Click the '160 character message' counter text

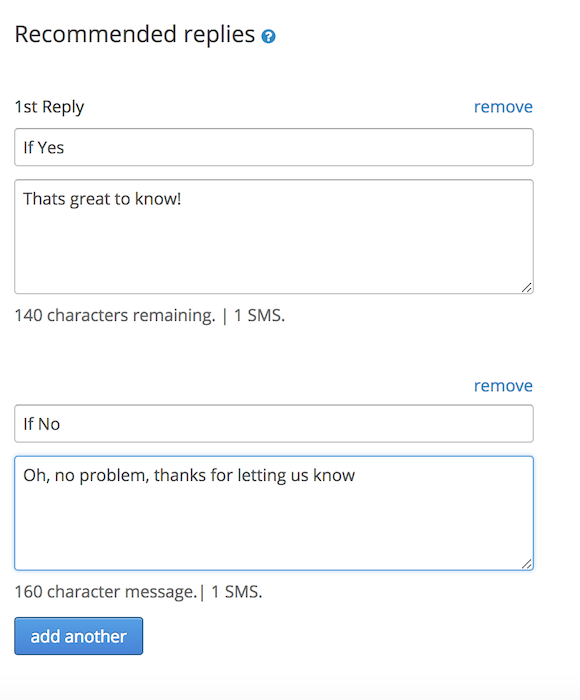(105, 592)
